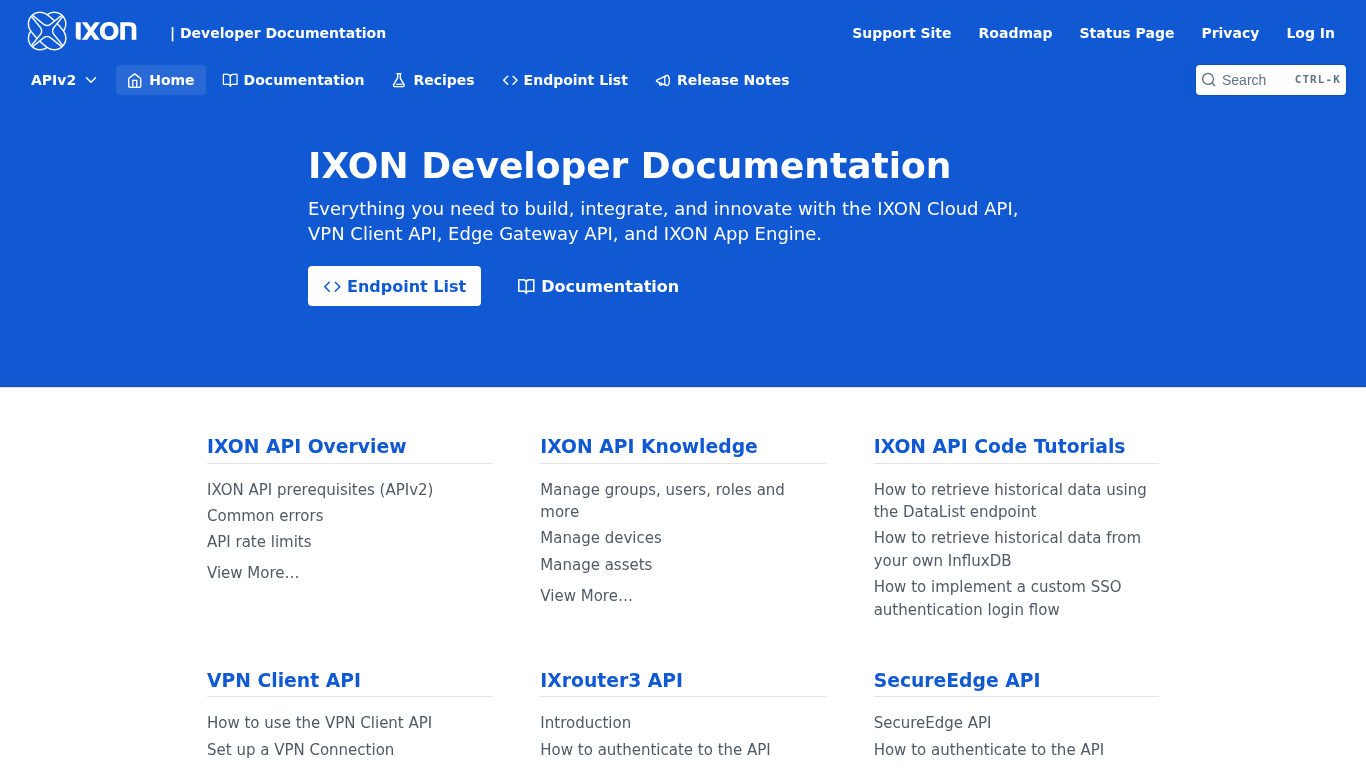
Task: Open historical data from your own InfluxDB tutorial
Action: [x=1007, y=549]
